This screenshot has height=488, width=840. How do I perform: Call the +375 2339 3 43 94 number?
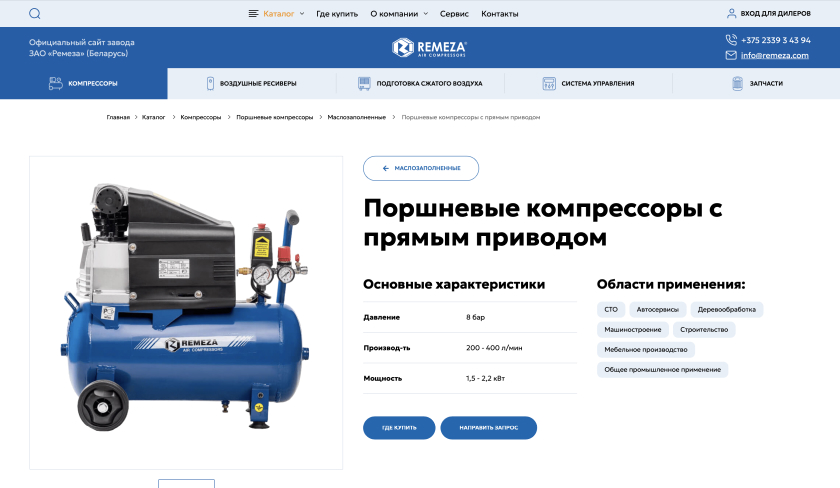776,40
